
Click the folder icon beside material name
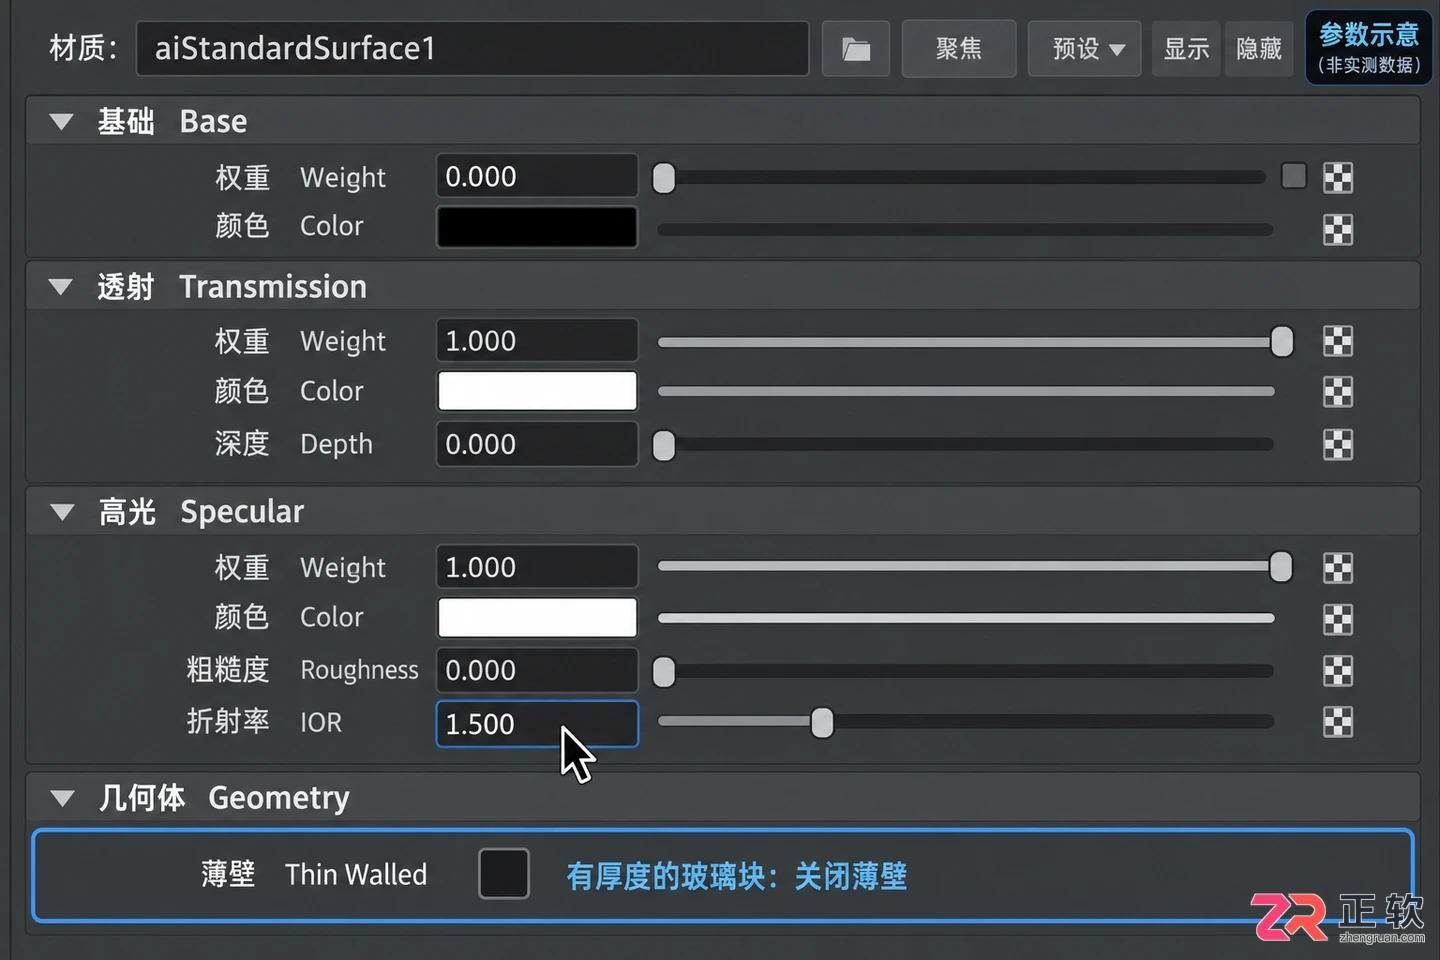click(856, 49)
